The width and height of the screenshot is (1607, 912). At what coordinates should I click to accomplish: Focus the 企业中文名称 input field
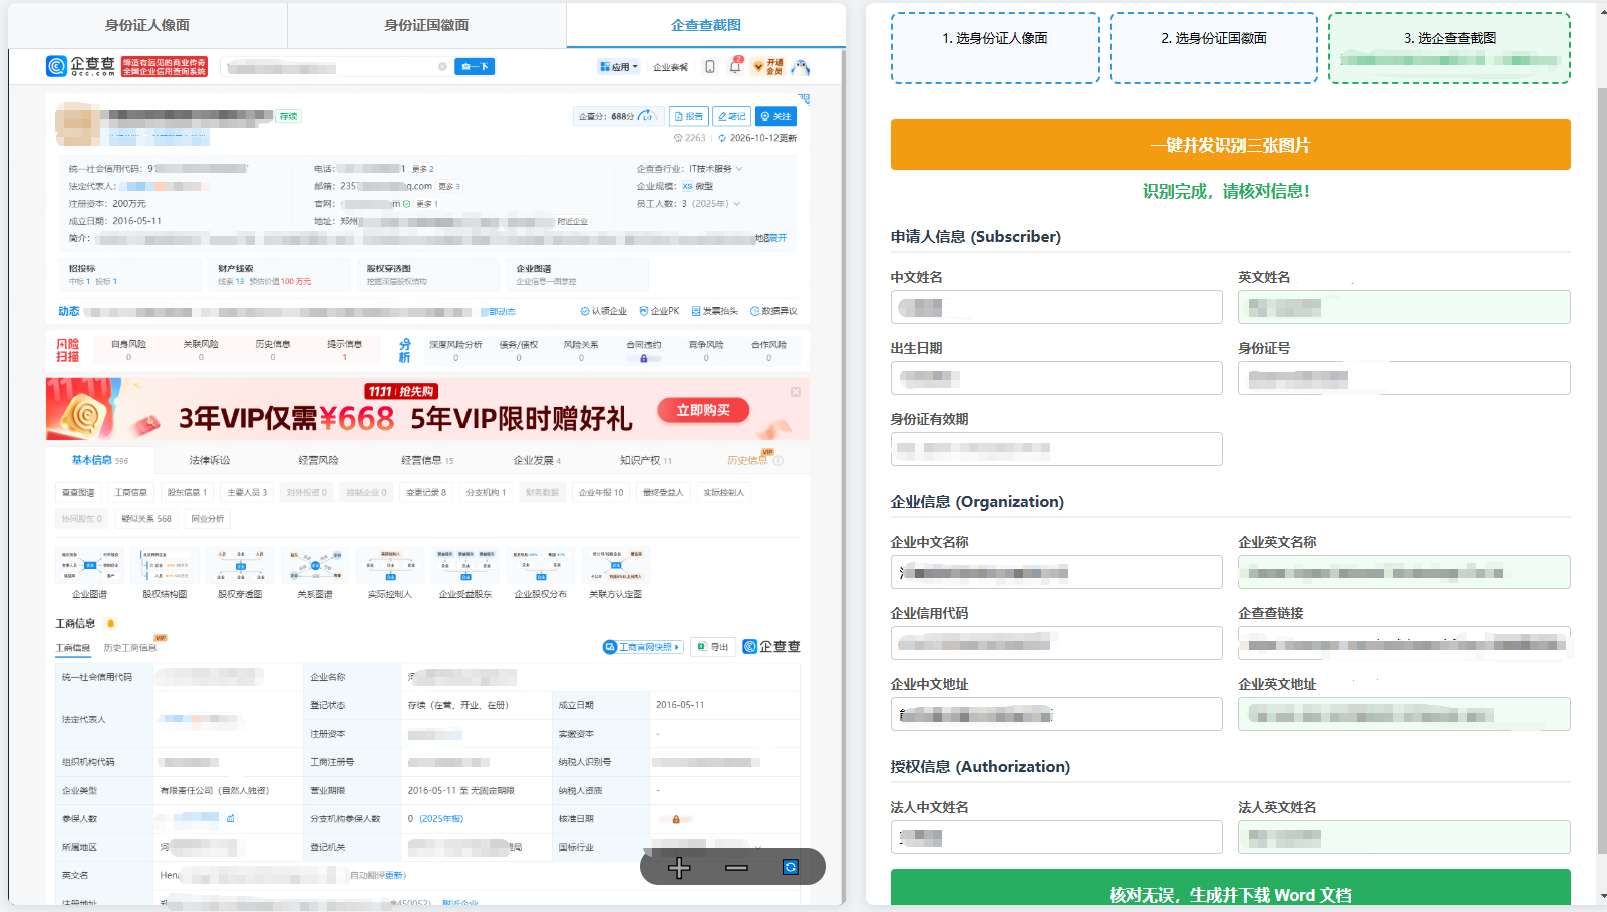pos(1057,572)
